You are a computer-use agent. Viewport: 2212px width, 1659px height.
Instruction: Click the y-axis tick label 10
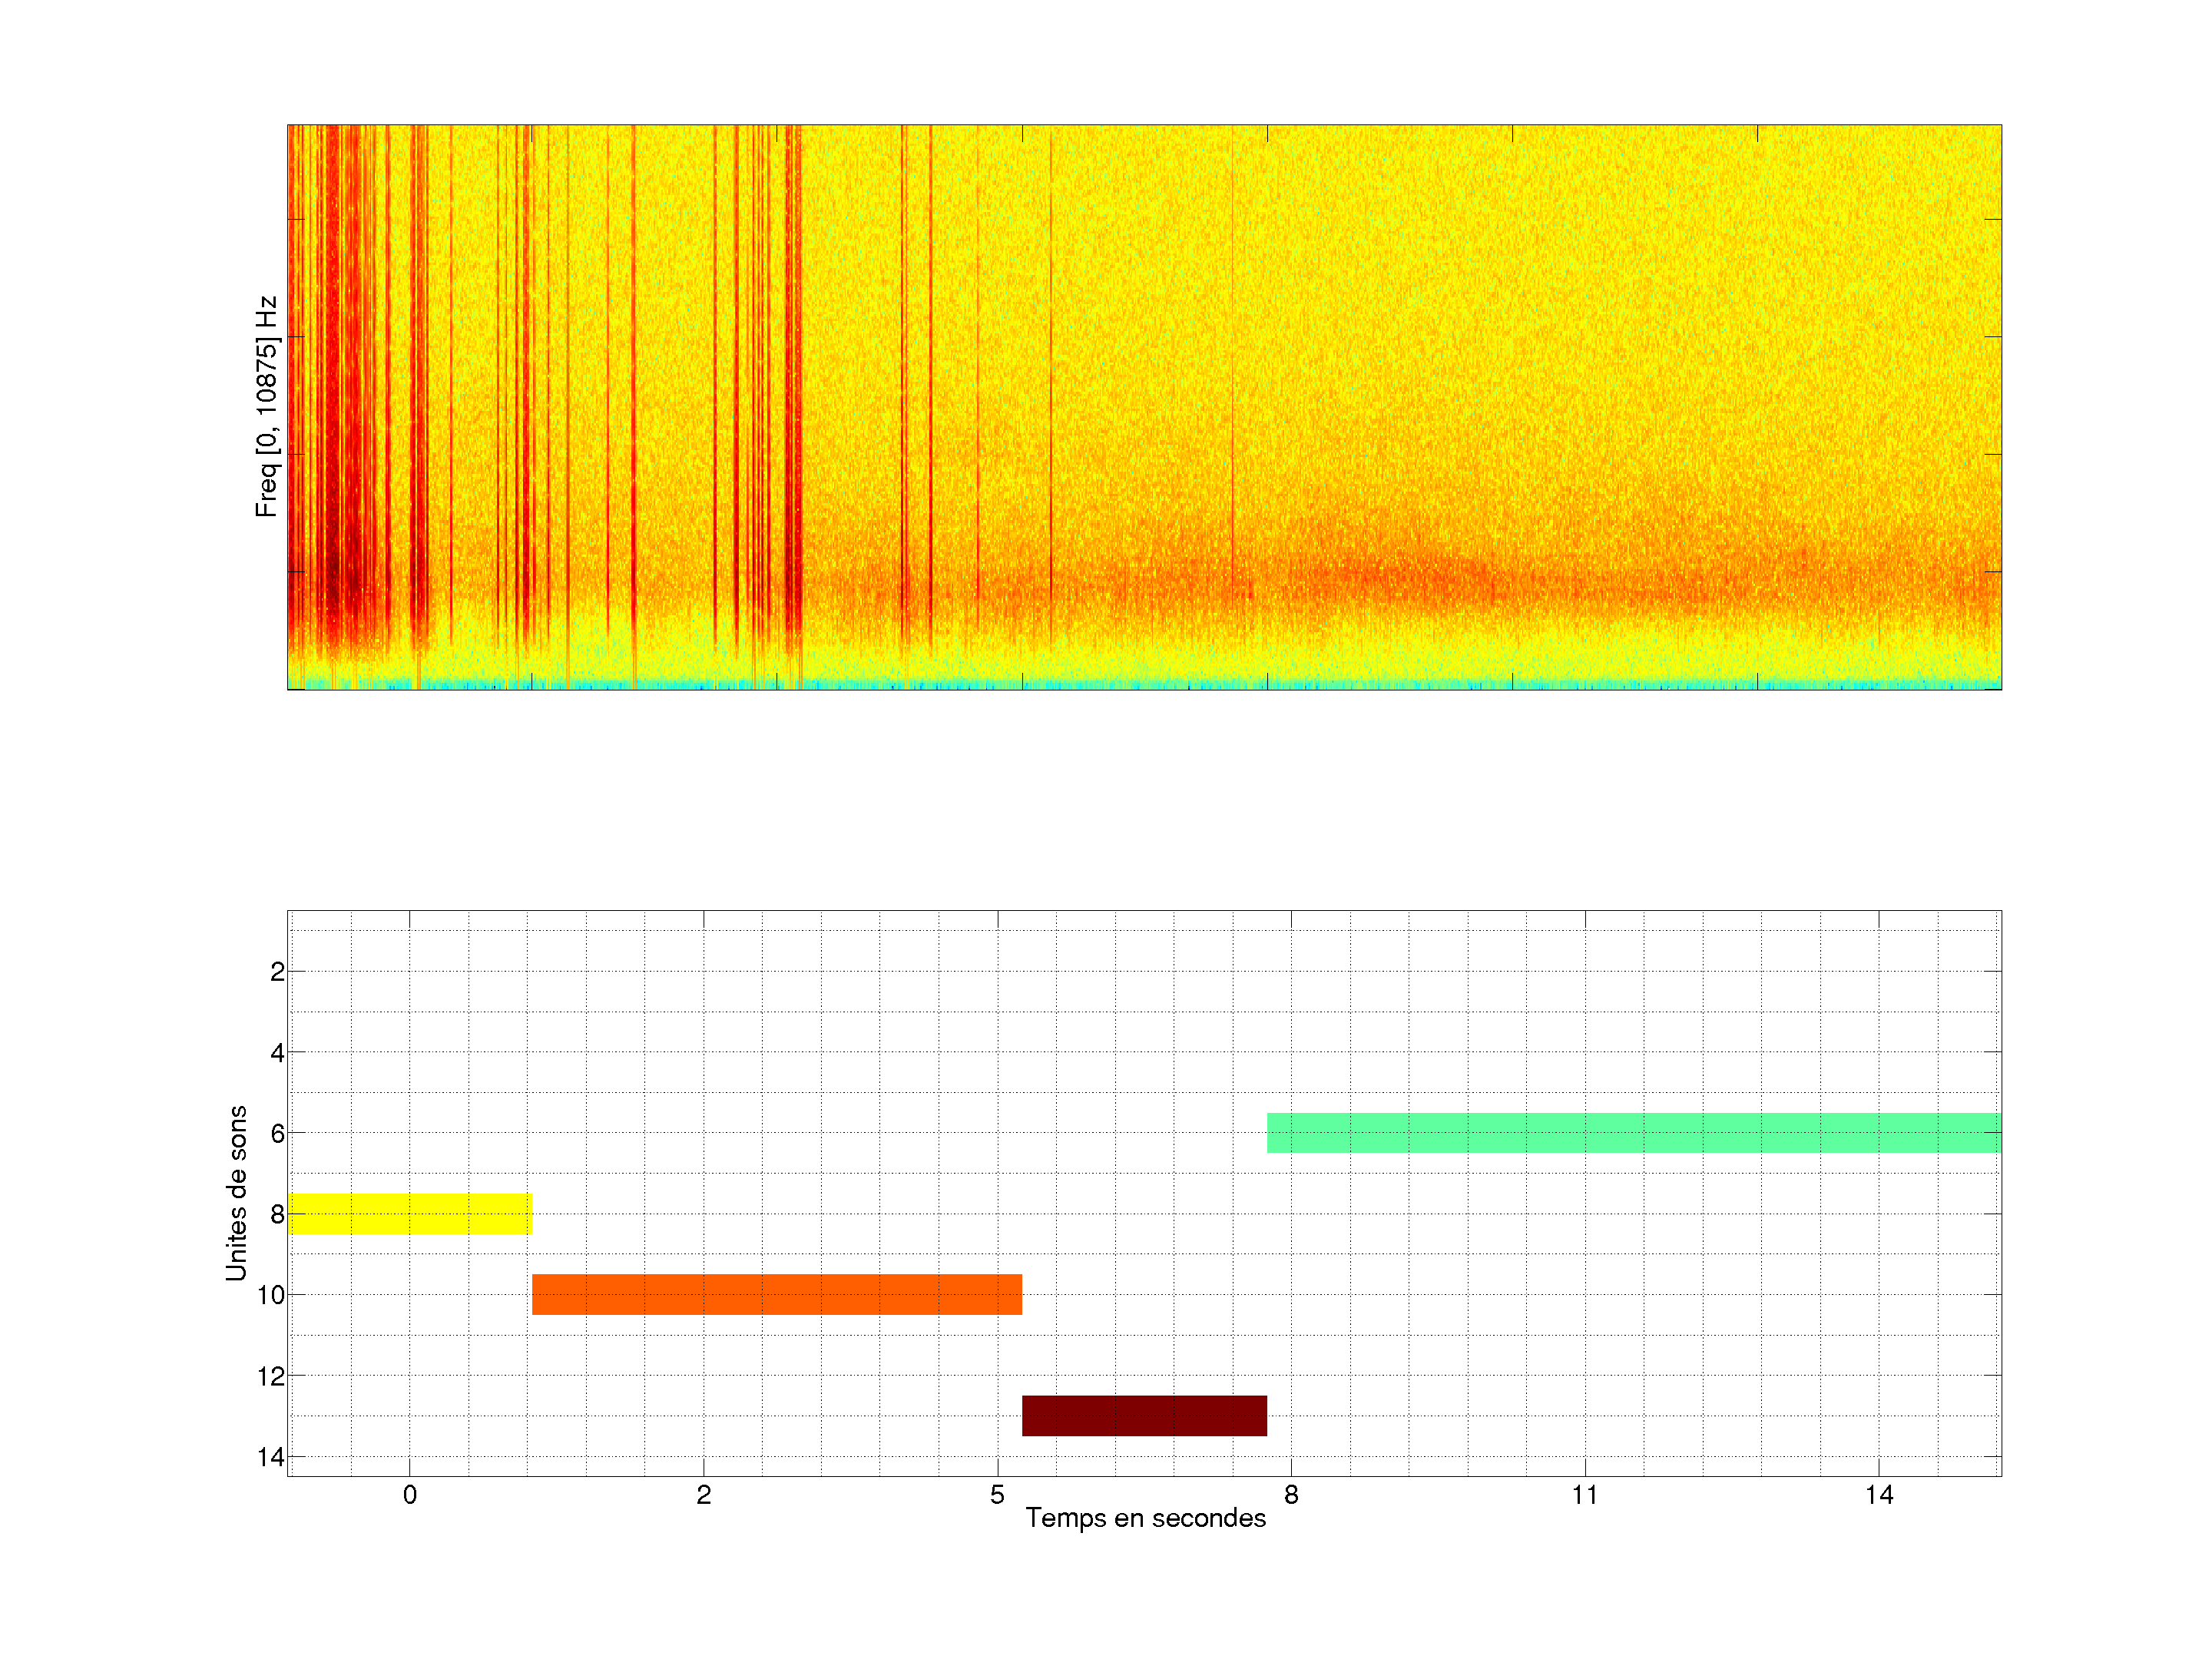(x=270, y=1296)
